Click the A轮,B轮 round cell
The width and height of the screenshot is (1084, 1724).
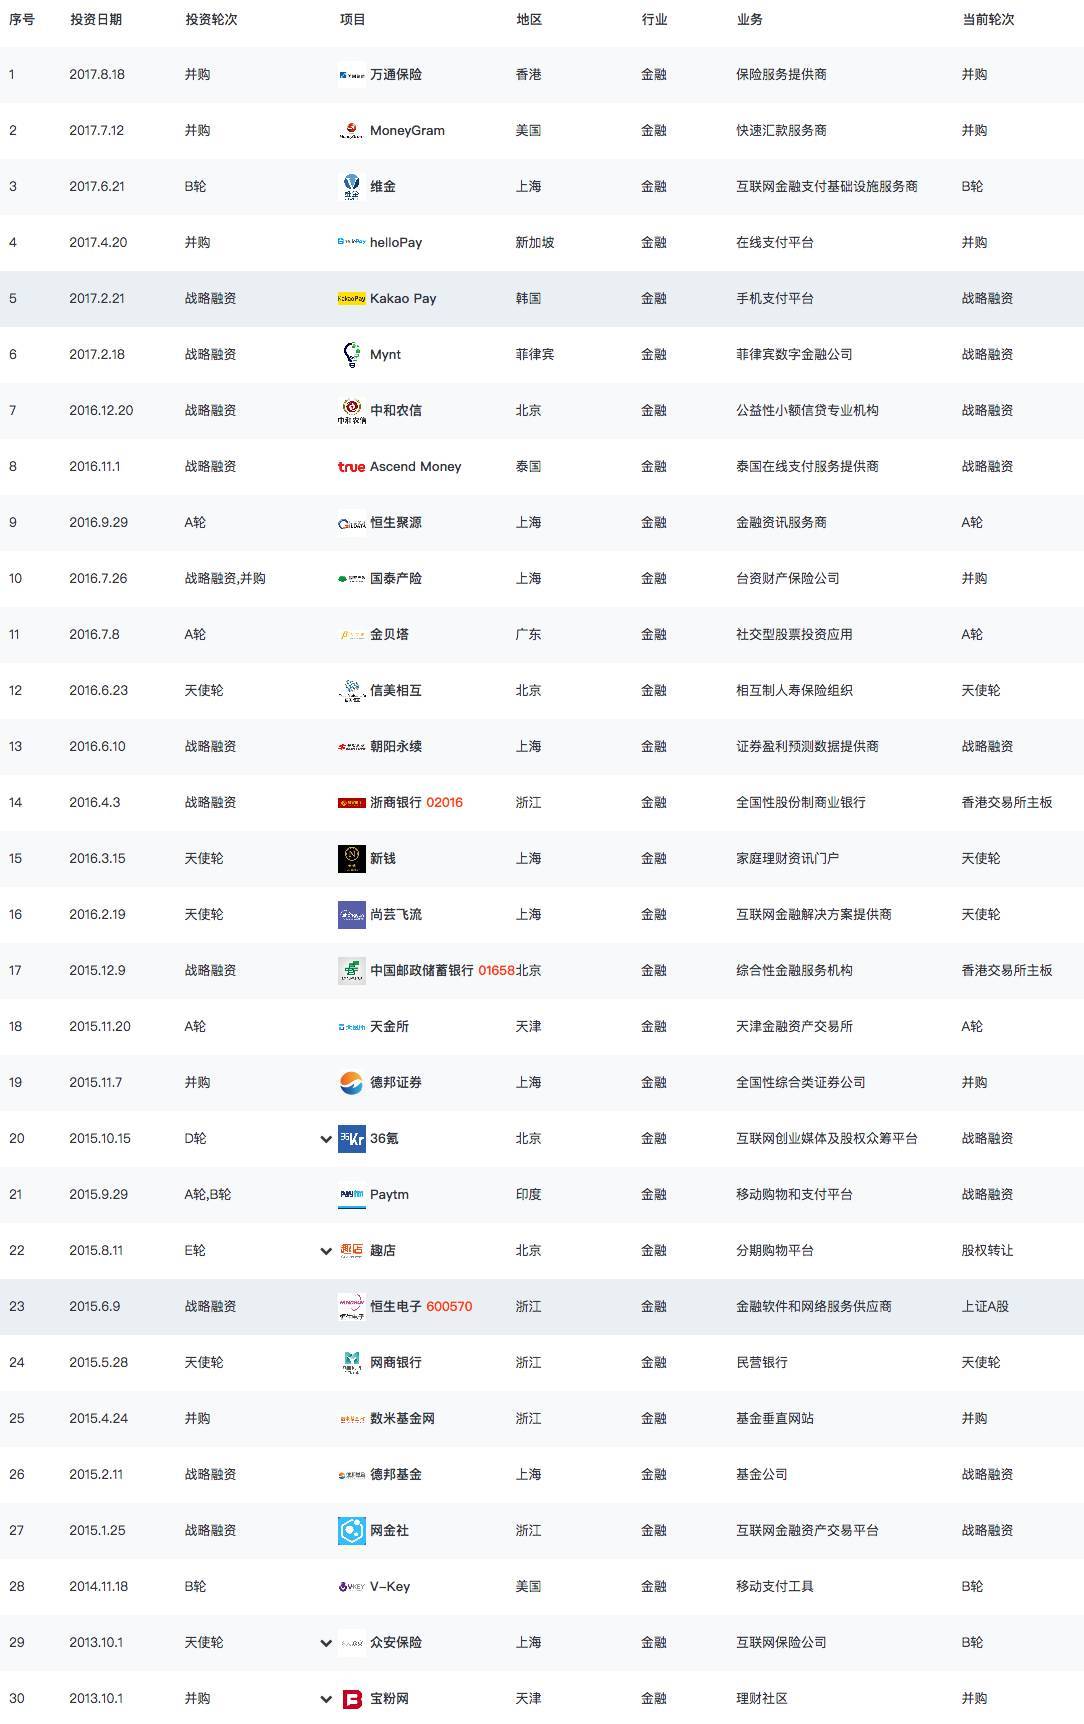click(x=208, y=1195)
